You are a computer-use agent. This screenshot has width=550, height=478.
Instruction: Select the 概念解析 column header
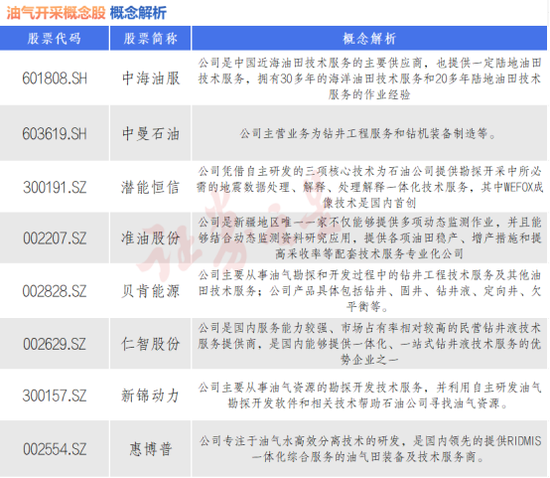coord(369,38)
